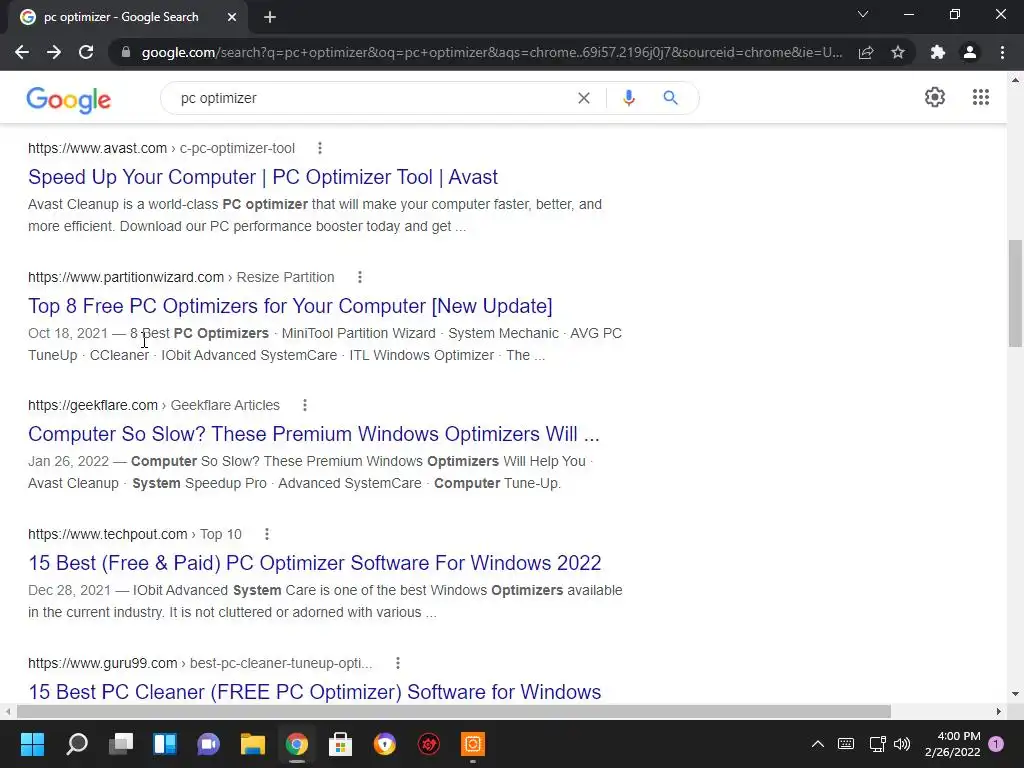Screen dimensions: 1024x768
Task: Open the Chrome profile avatar
Action: 970,52
